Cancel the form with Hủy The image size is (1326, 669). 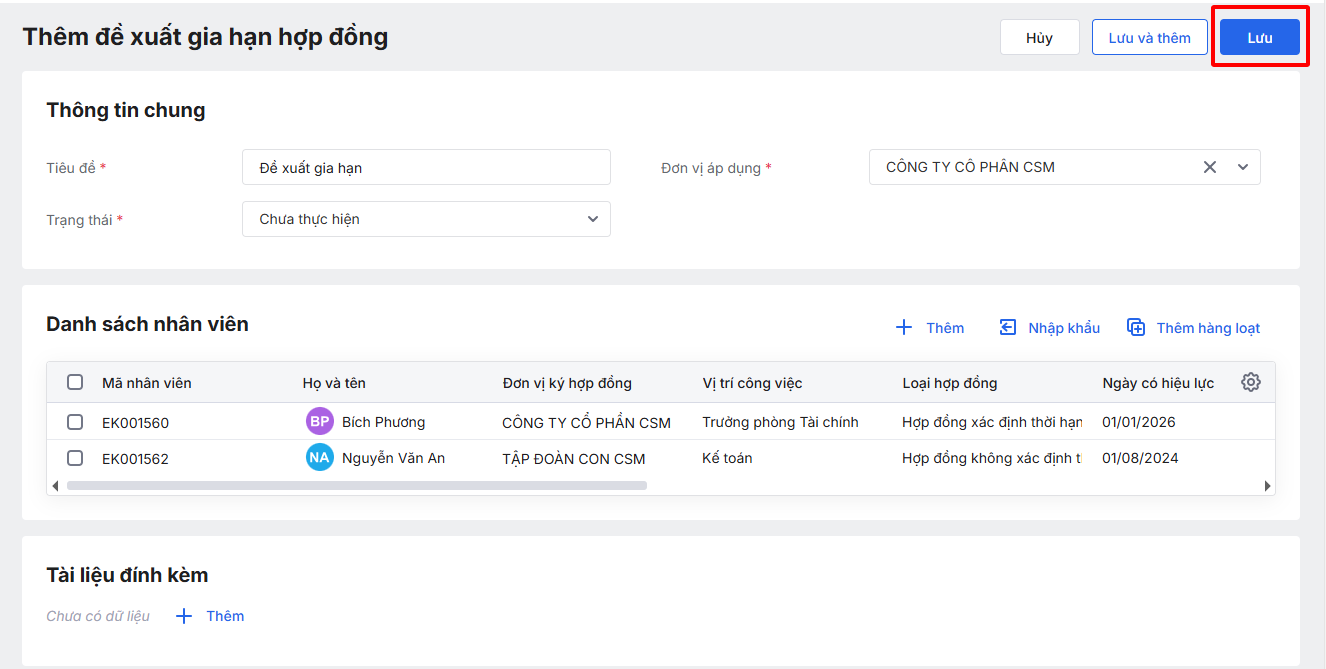(1039, 38)
